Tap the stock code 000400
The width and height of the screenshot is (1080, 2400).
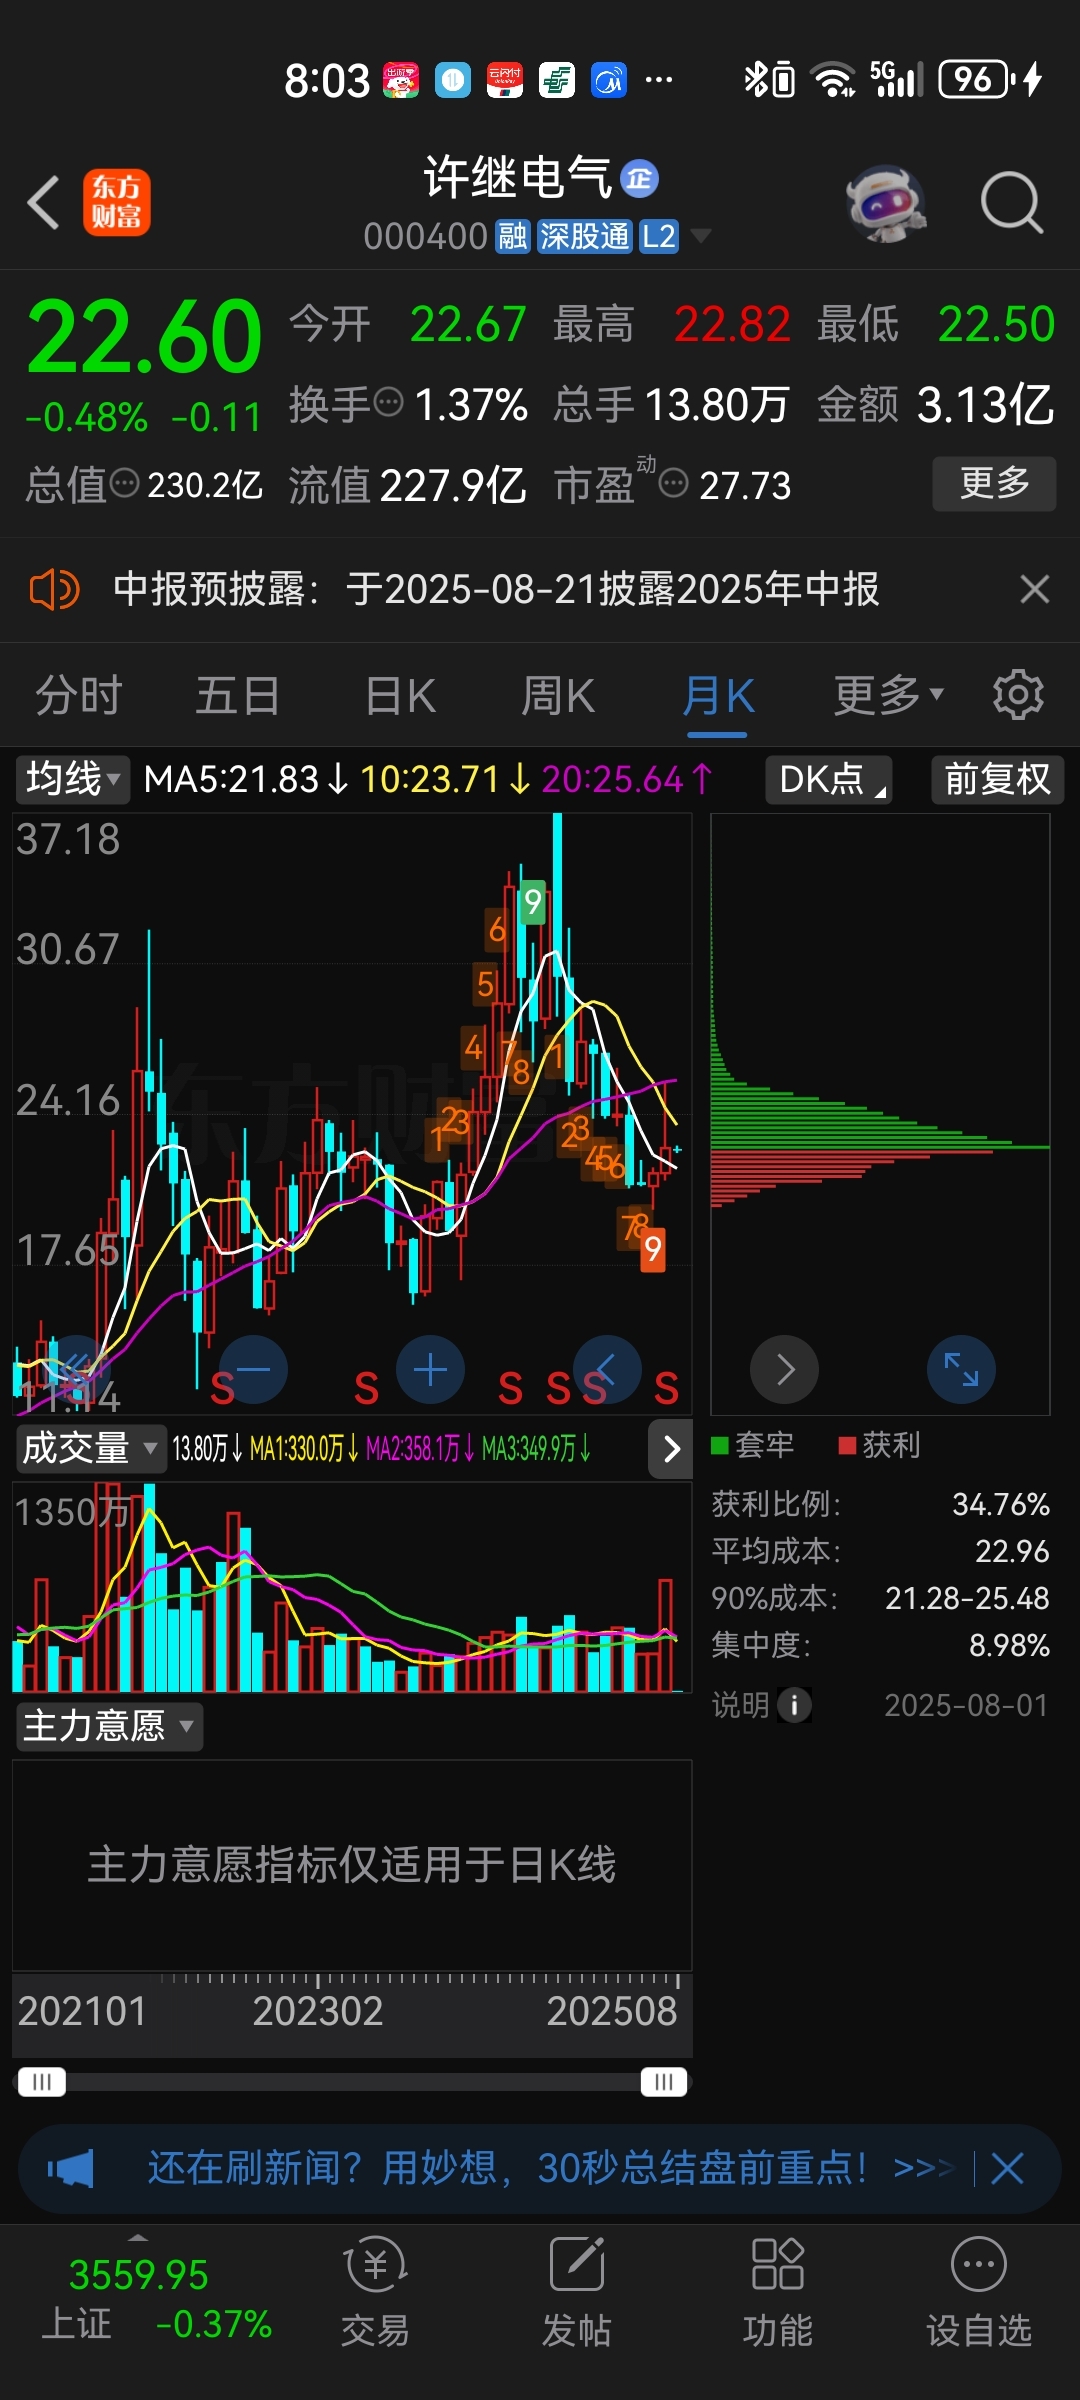click(x=425, y=236)
